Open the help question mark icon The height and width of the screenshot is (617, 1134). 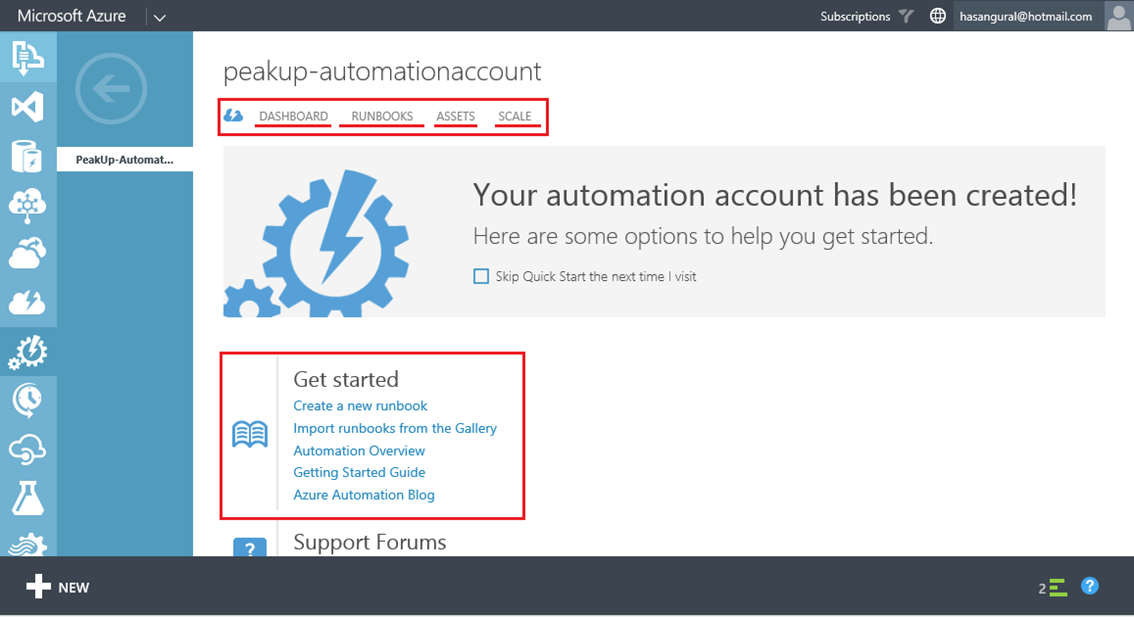[x=1090, y=586]
